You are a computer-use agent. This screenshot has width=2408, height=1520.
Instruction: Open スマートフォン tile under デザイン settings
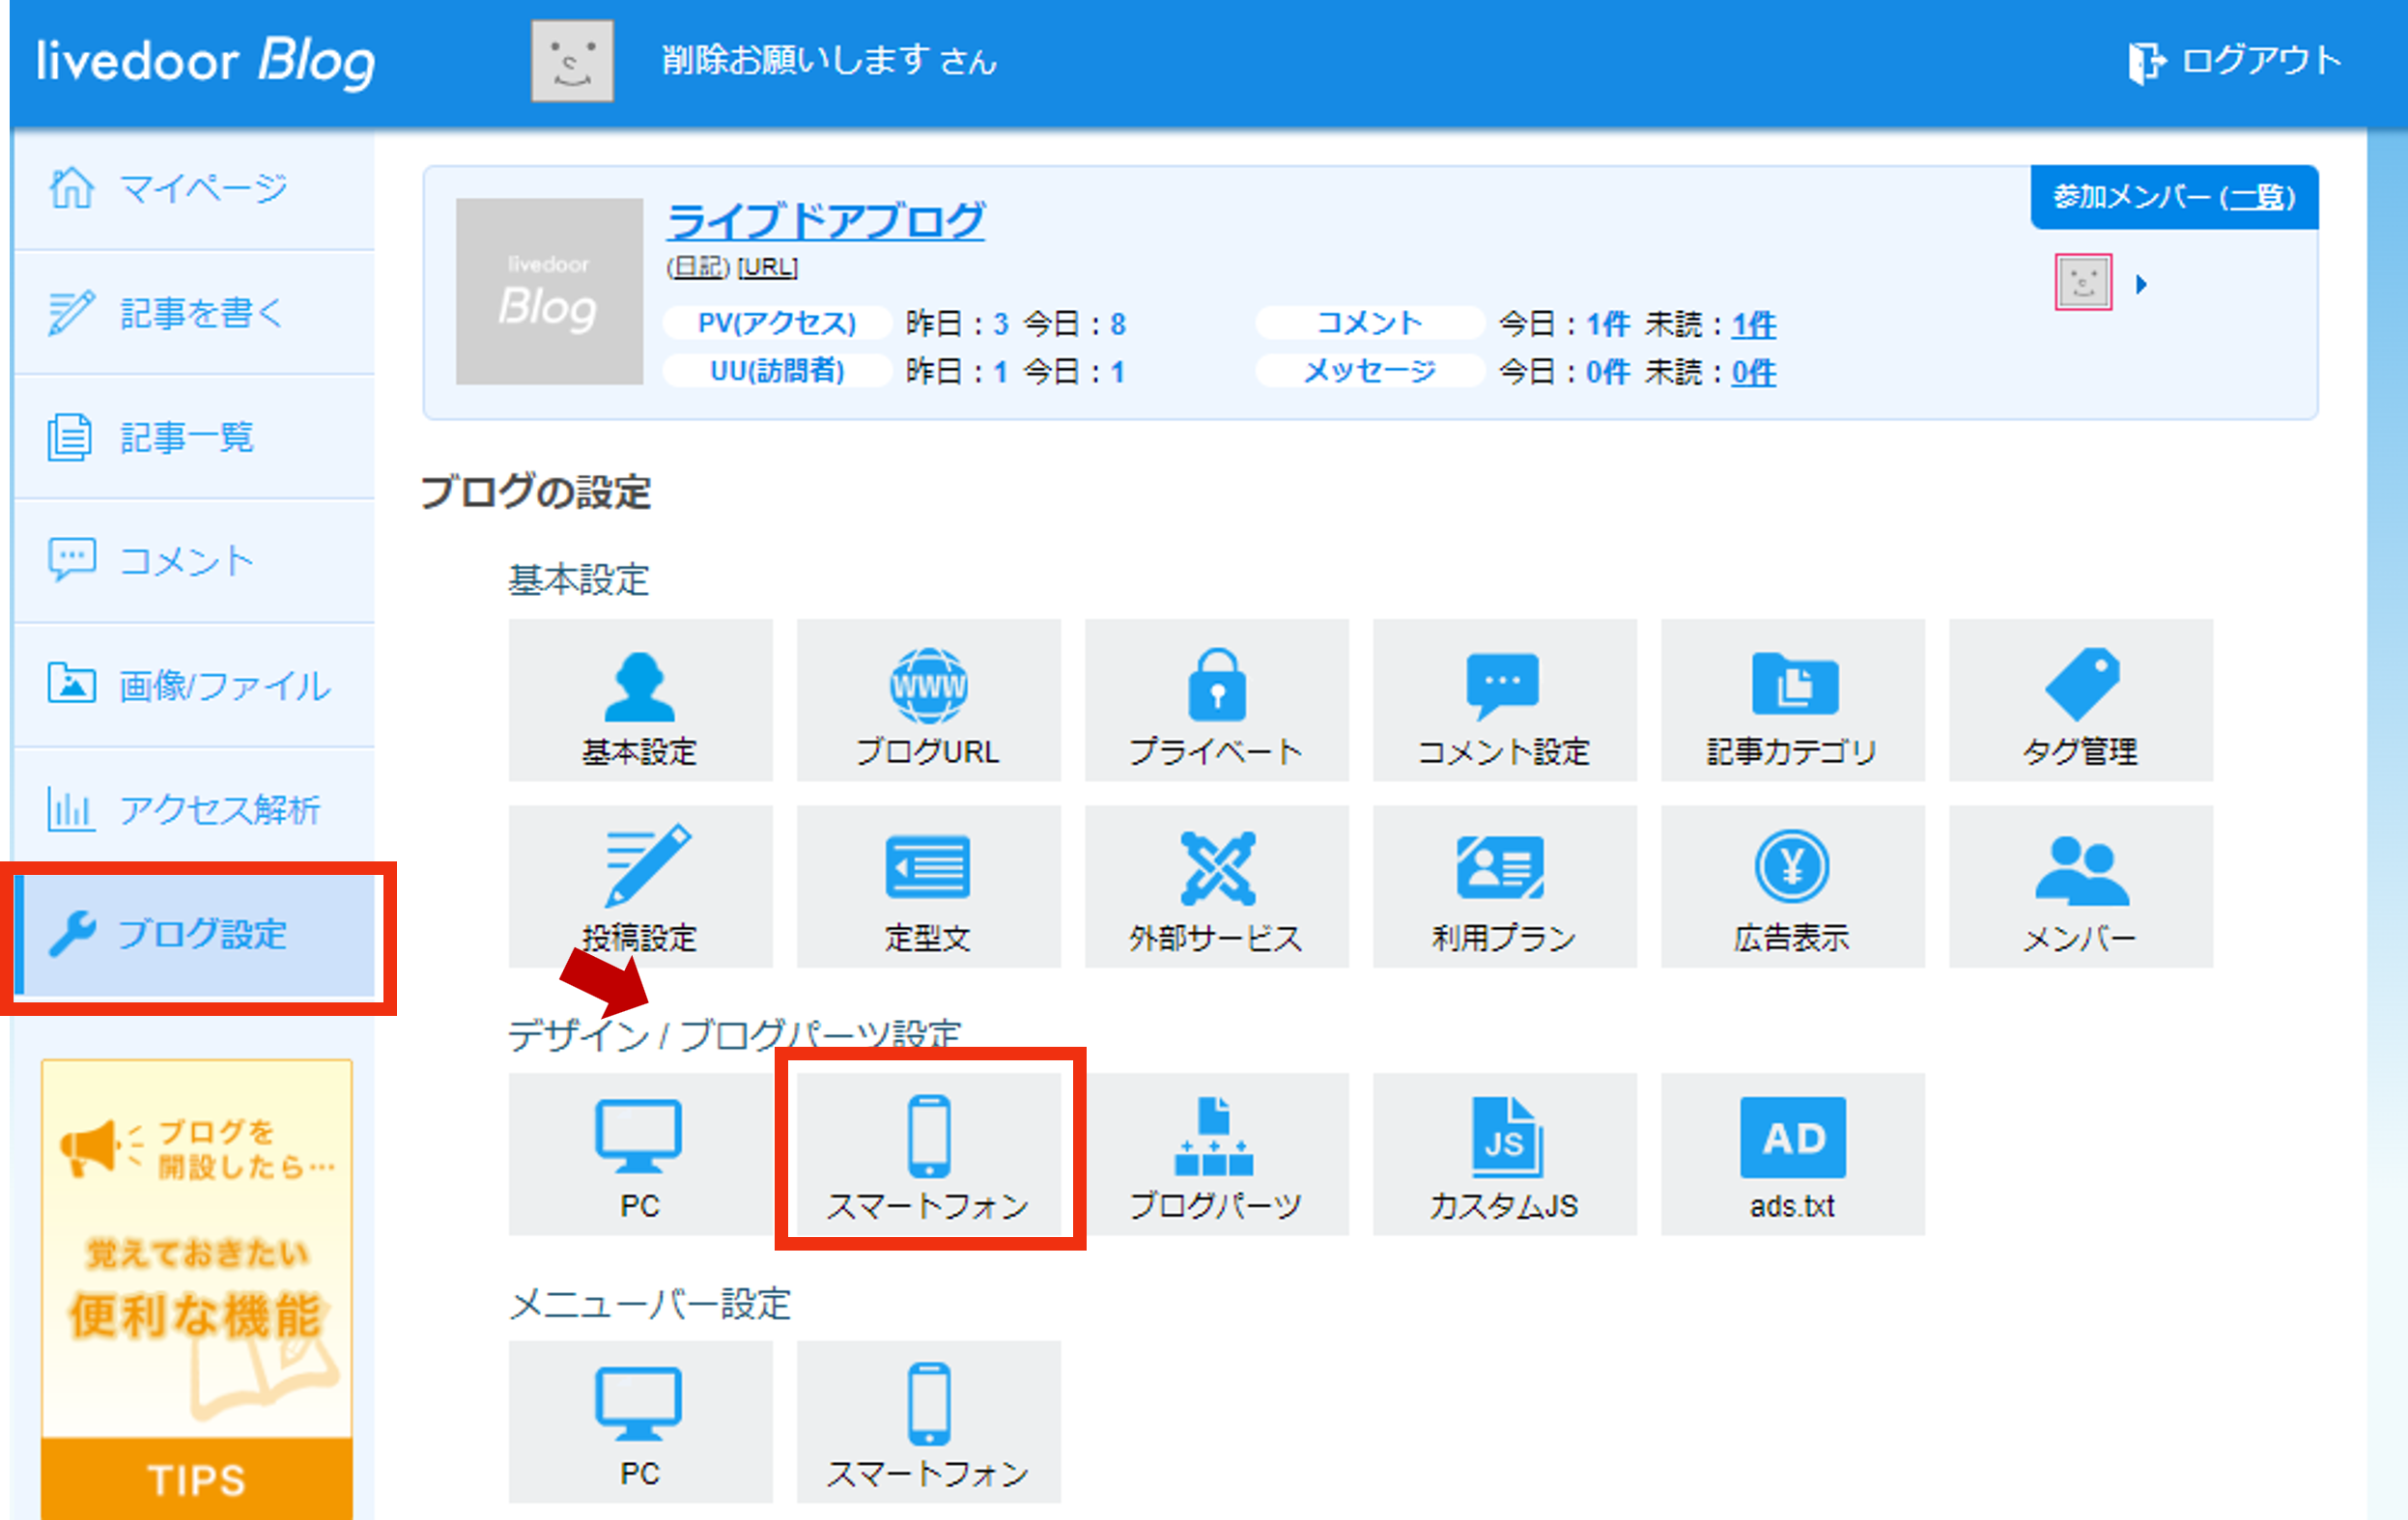[x=928, y=1154]
